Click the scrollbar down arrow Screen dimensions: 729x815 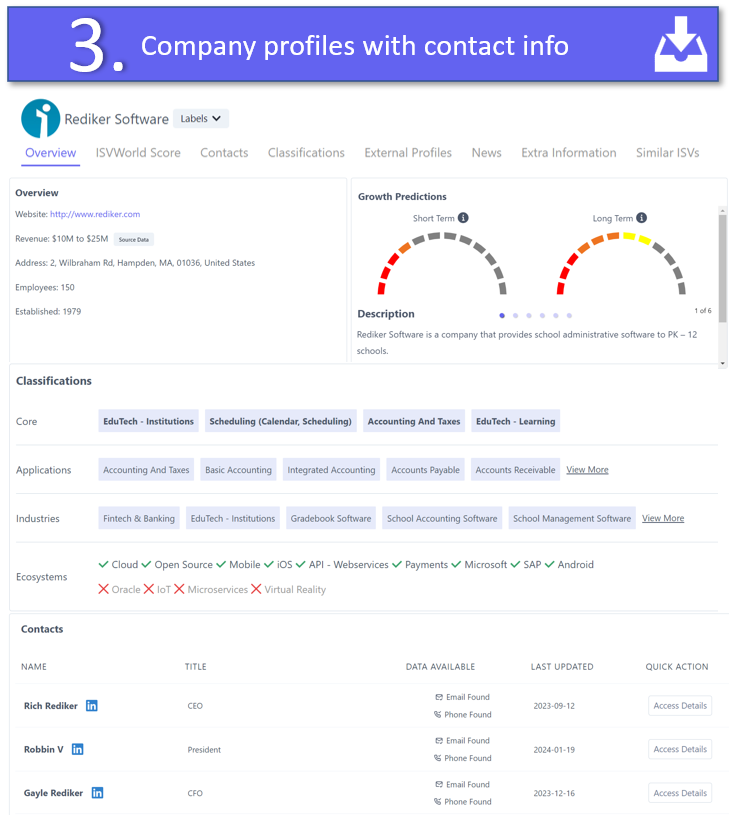(722, 363)
